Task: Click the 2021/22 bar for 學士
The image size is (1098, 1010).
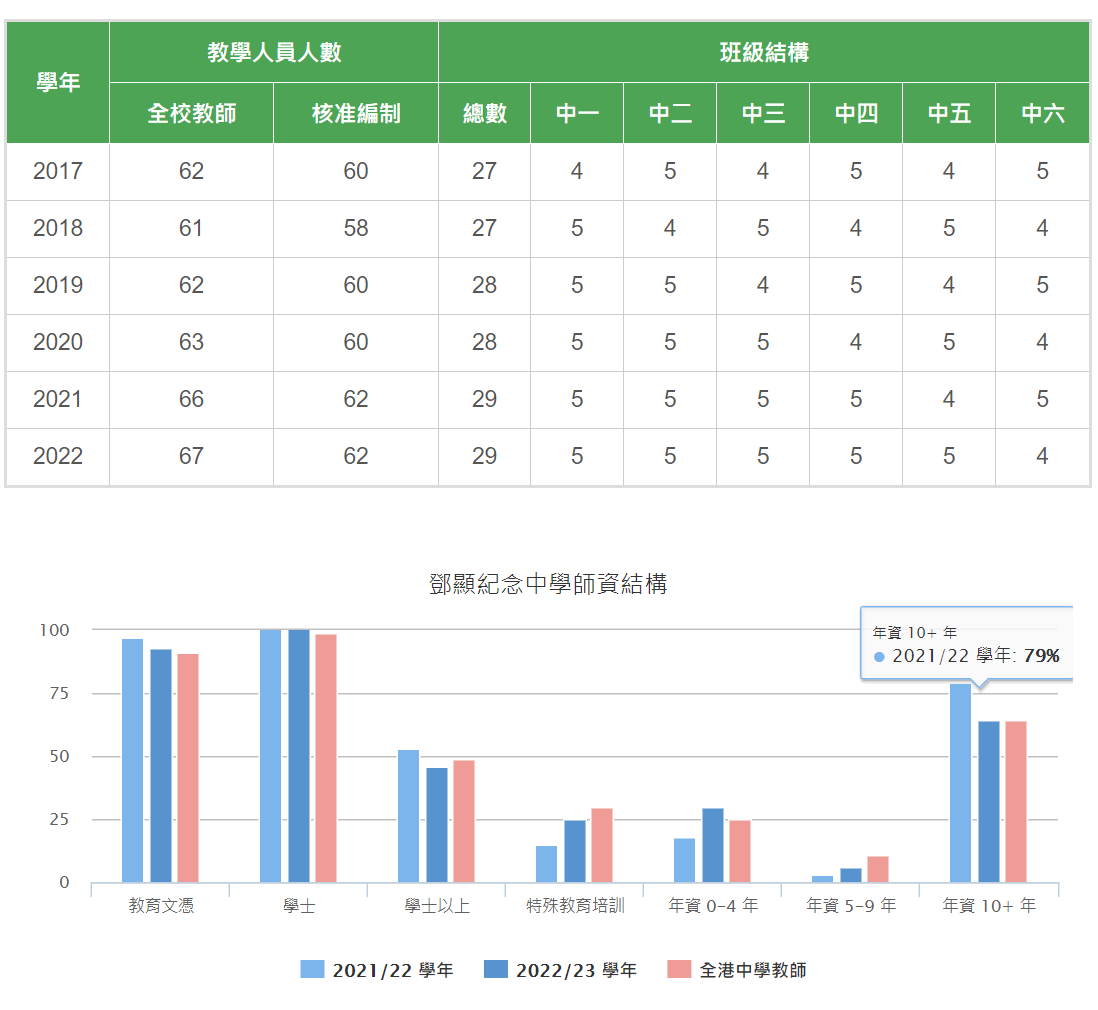Action: 270,756
